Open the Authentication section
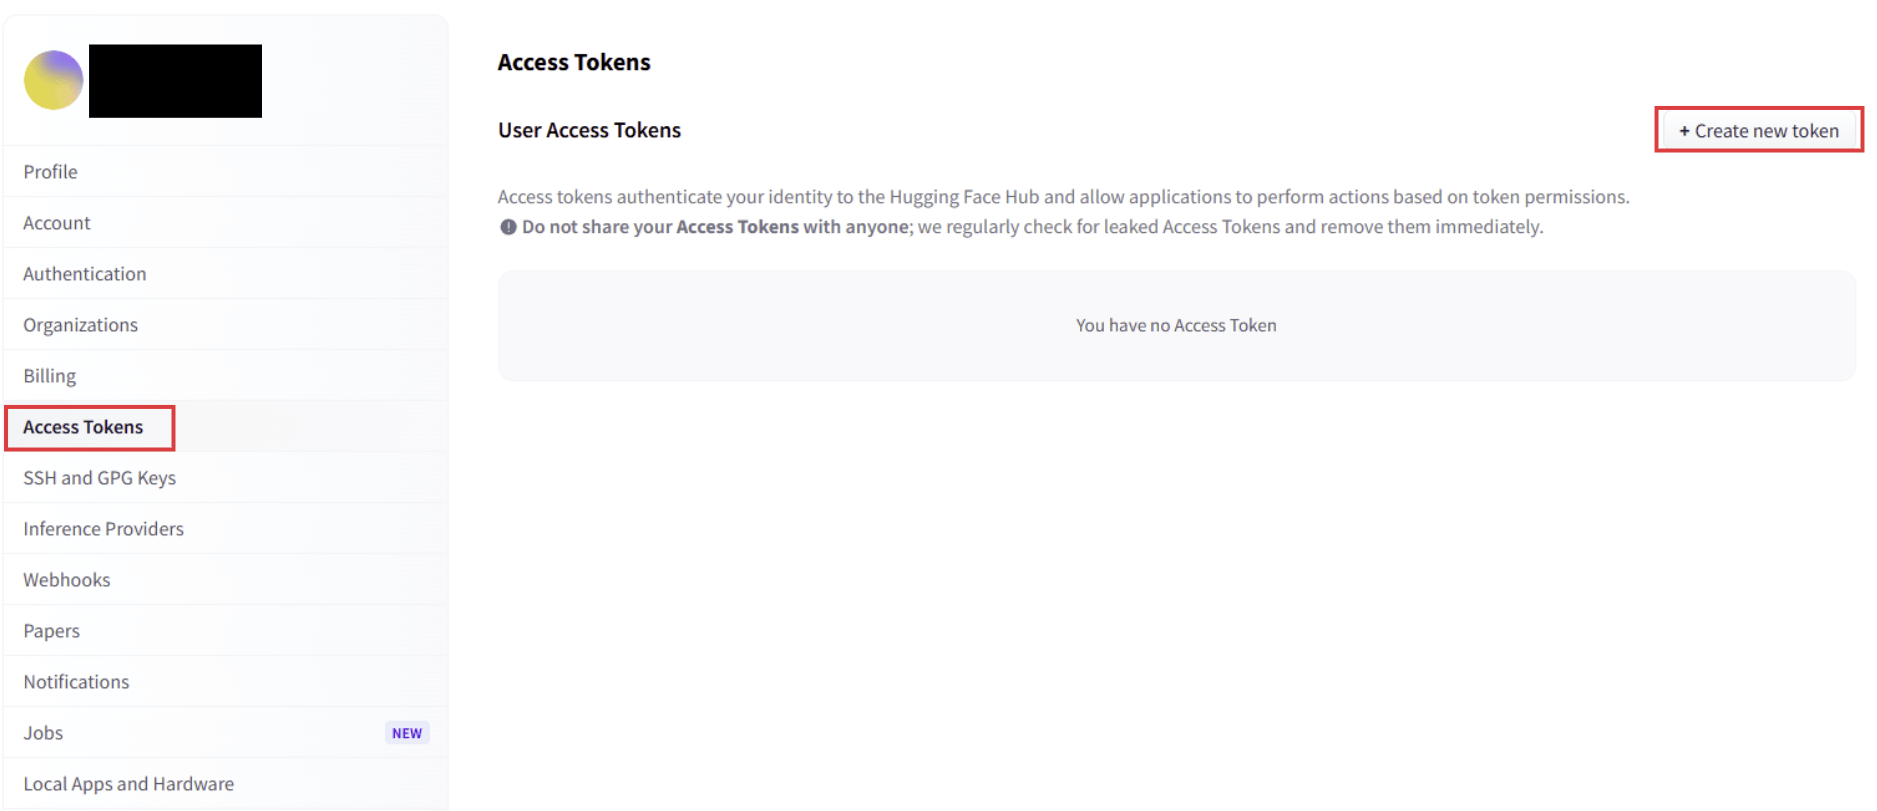Image resolution: width=1877 pixels, height=811 pixels. [x=85, y=274]
